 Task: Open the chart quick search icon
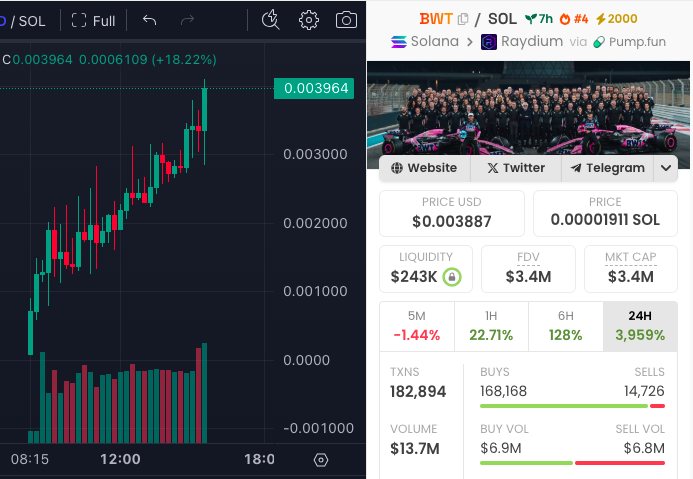click(270, 20)
